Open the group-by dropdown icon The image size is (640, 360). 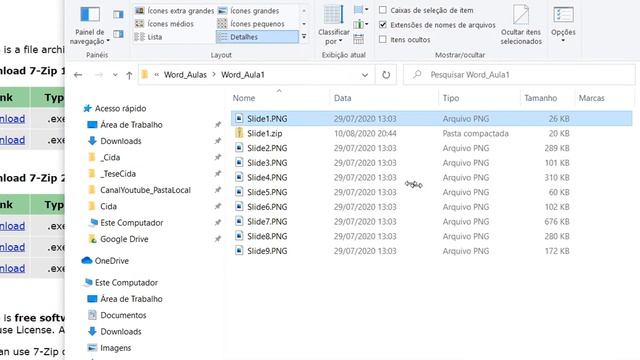click(x=361, y=10)
